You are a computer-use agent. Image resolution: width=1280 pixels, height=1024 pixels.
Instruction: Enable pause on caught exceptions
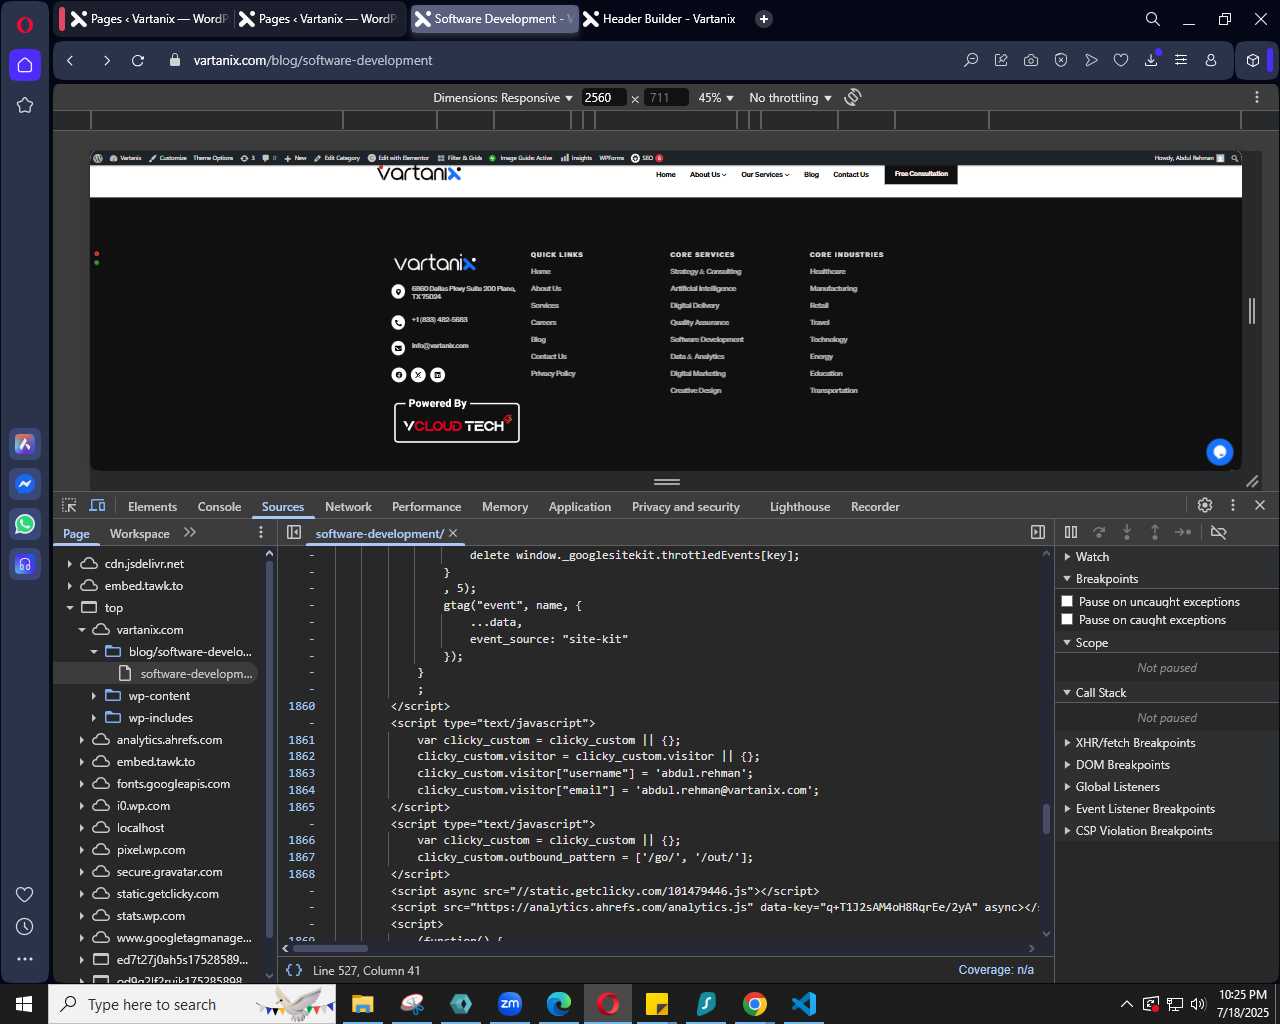(x=1067, y=619)
